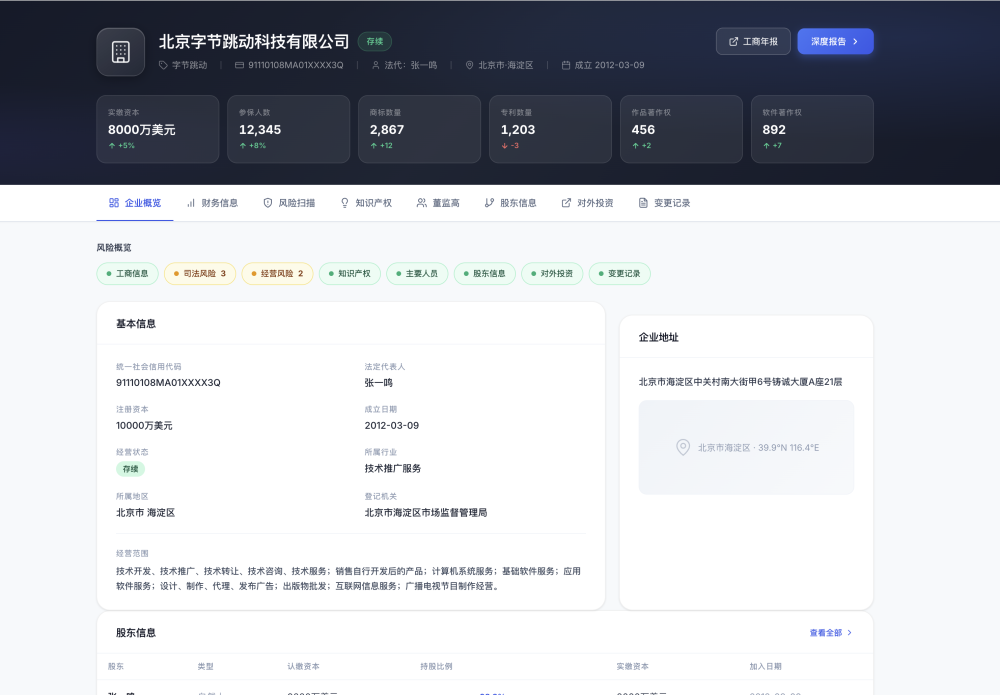Switch to the 董监高 tab

coord(438,203)
